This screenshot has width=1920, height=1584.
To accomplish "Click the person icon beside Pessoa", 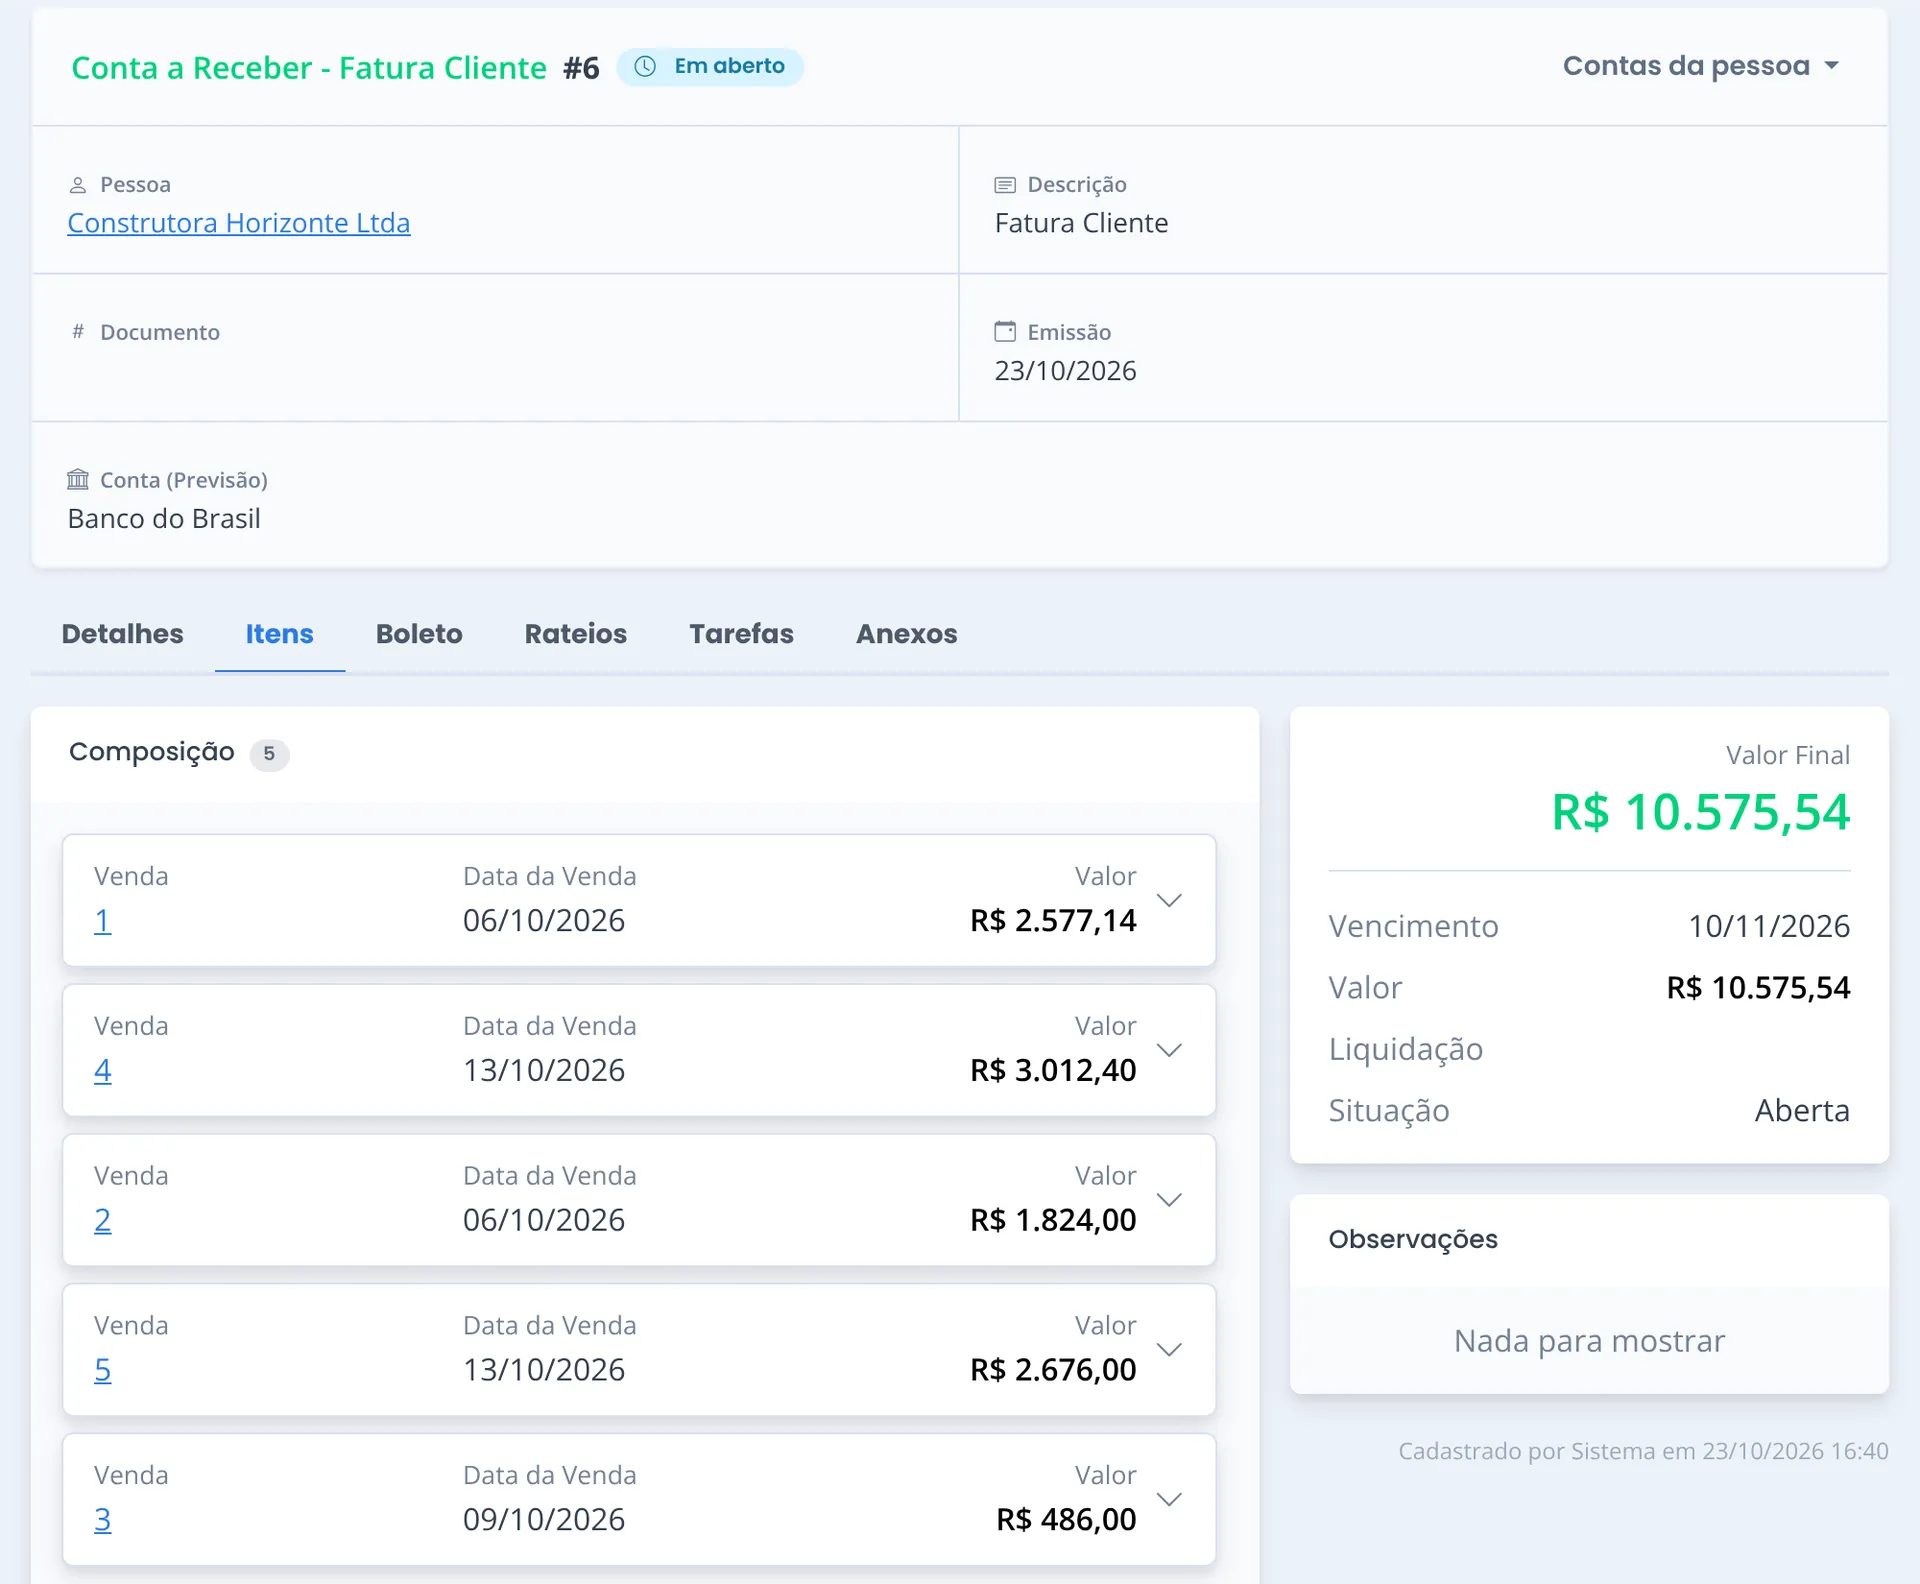I will click(78, 185).
